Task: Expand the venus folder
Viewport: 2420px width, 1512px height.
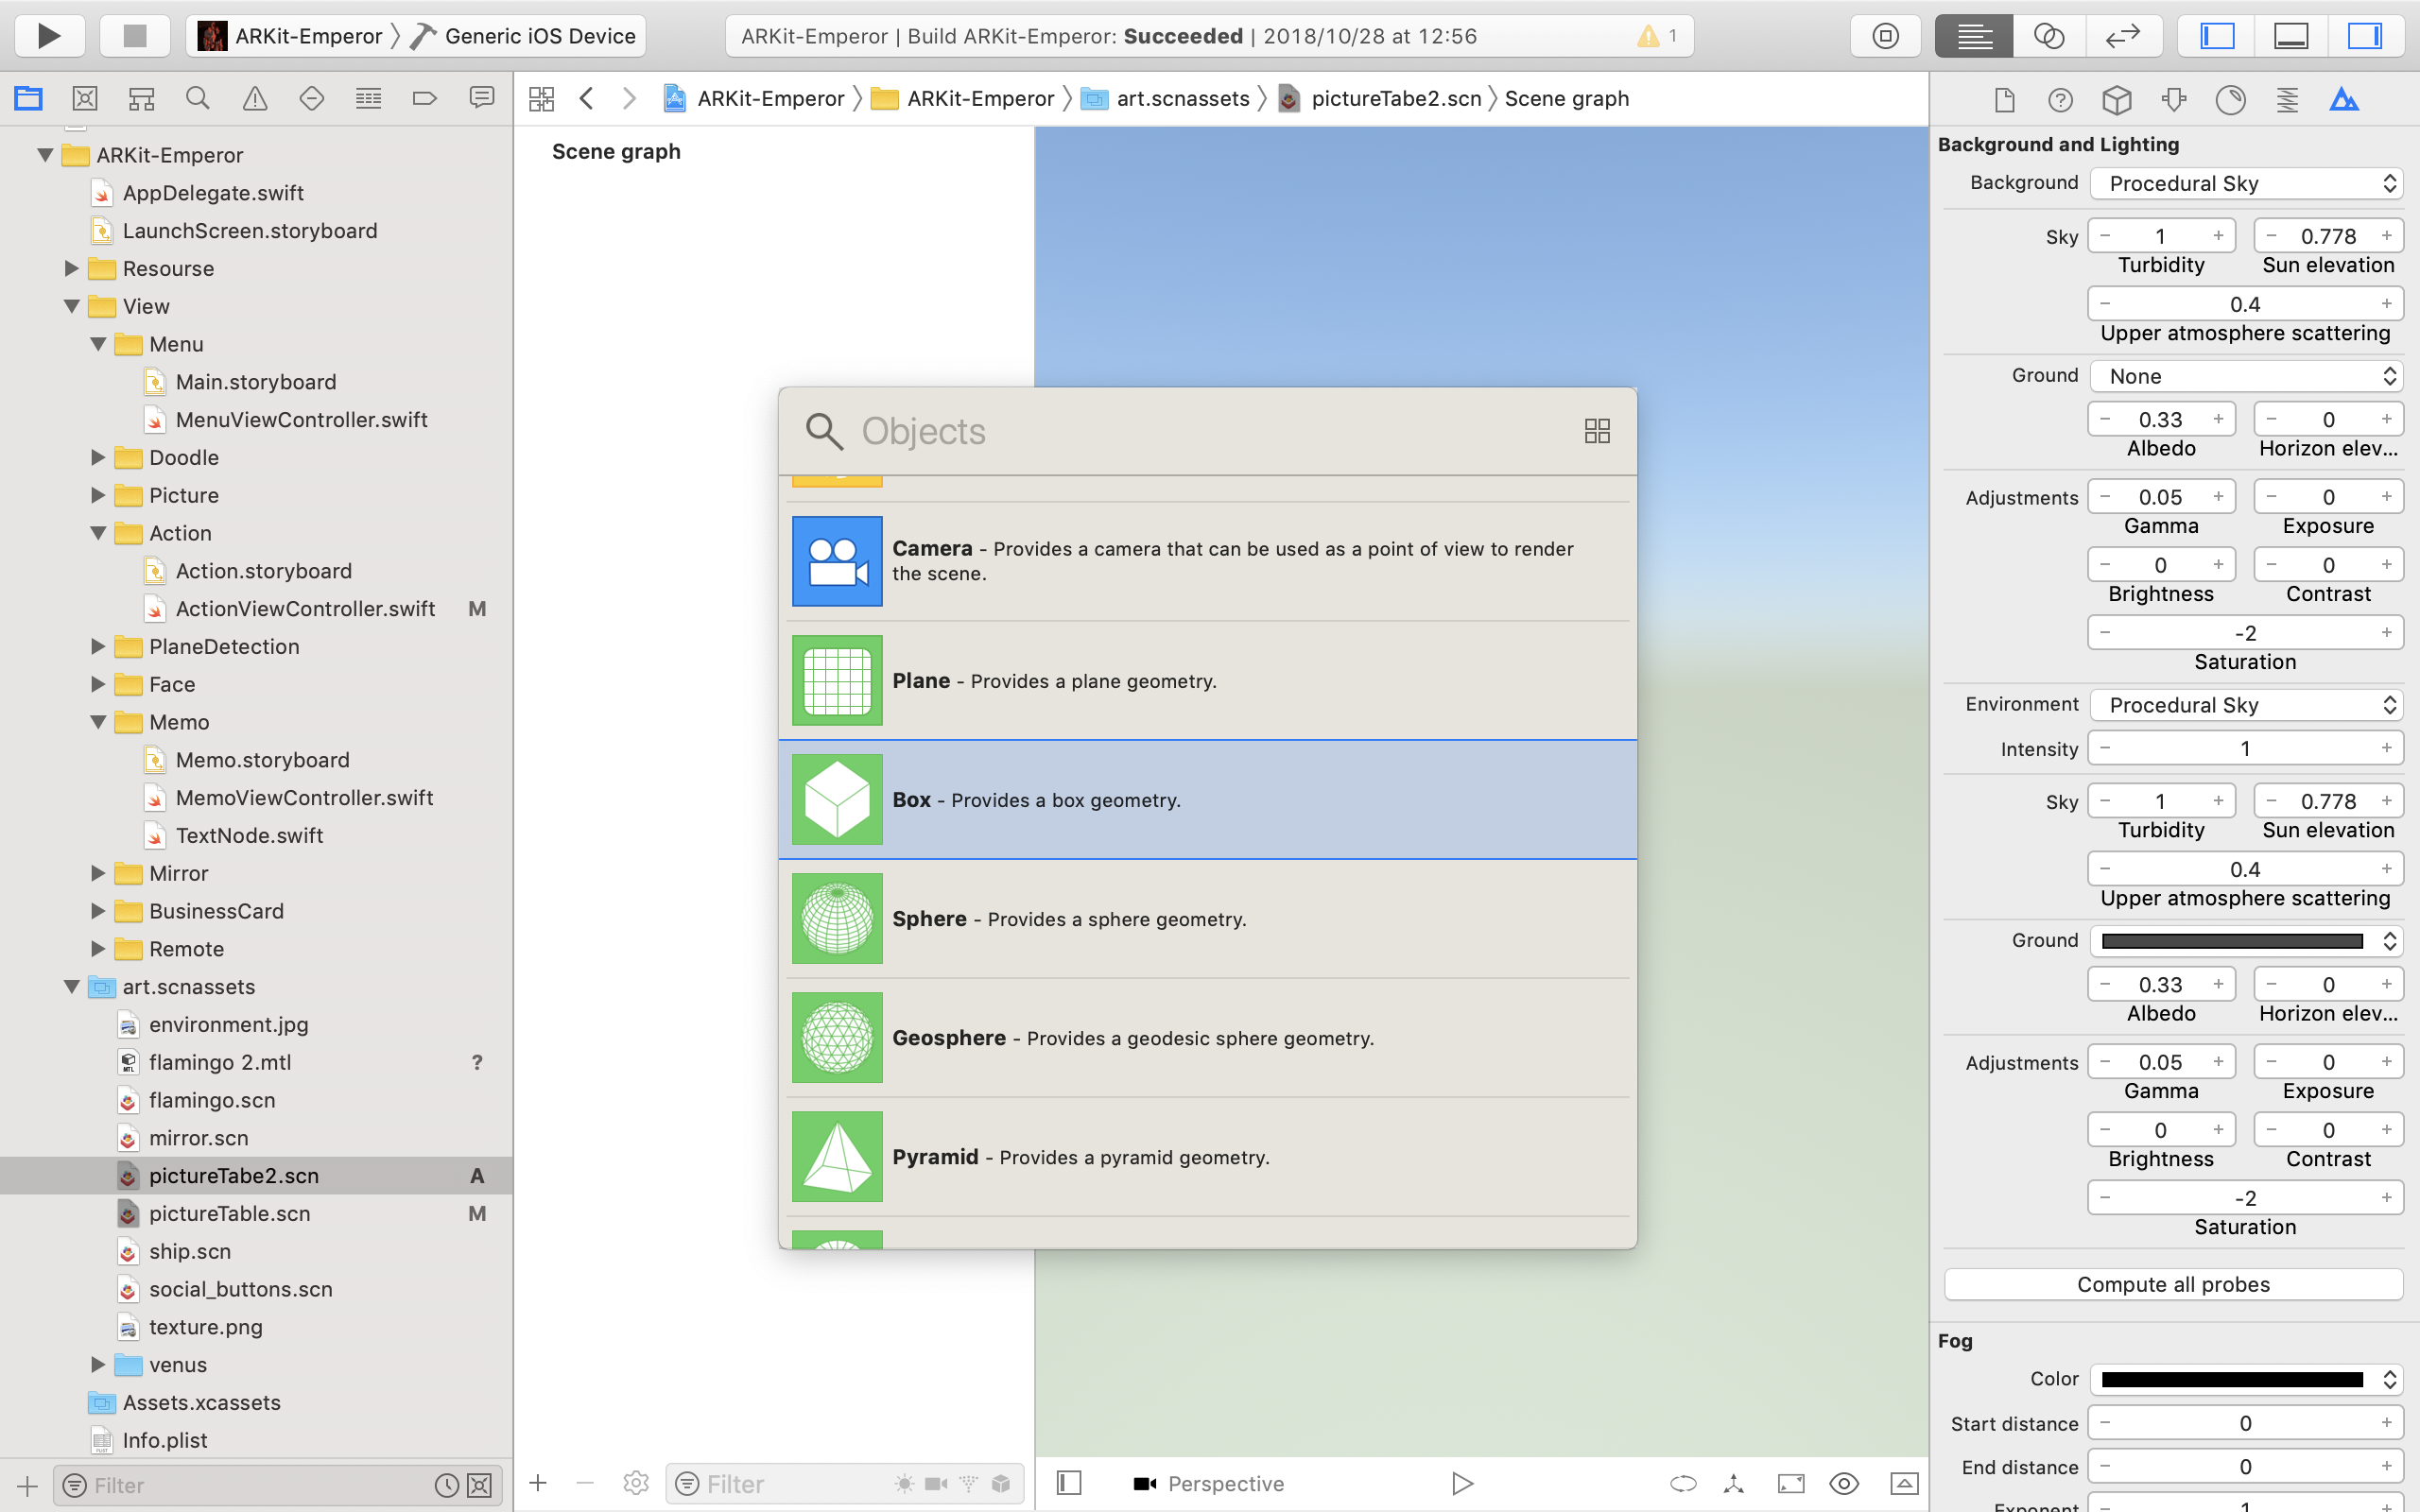Action: point(98,1364)
